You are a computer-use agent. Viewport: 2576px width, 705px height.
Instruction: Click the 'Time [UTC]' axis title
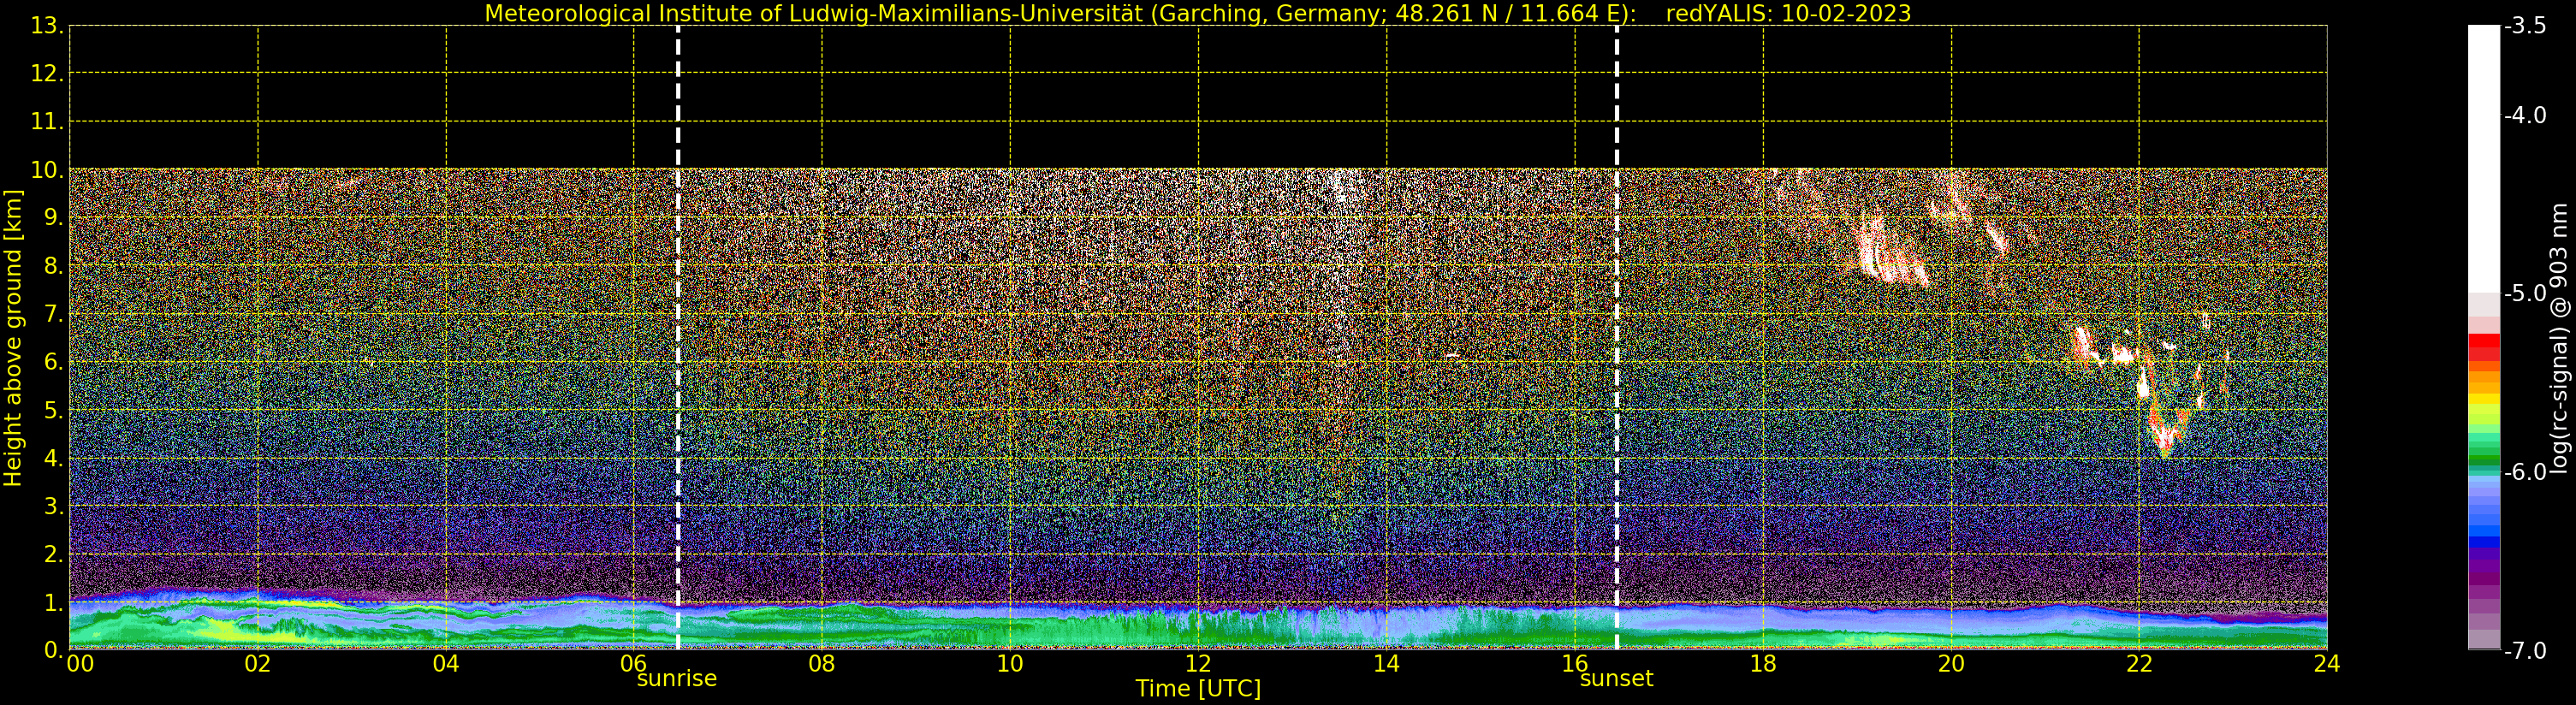point(1198,689)
